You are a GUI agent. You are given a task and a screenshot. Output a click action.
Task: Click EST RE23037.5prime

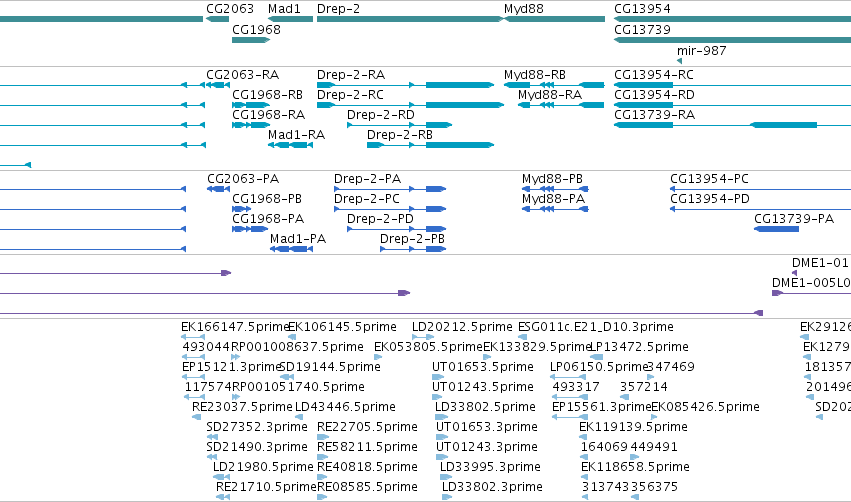click(242, 407)
